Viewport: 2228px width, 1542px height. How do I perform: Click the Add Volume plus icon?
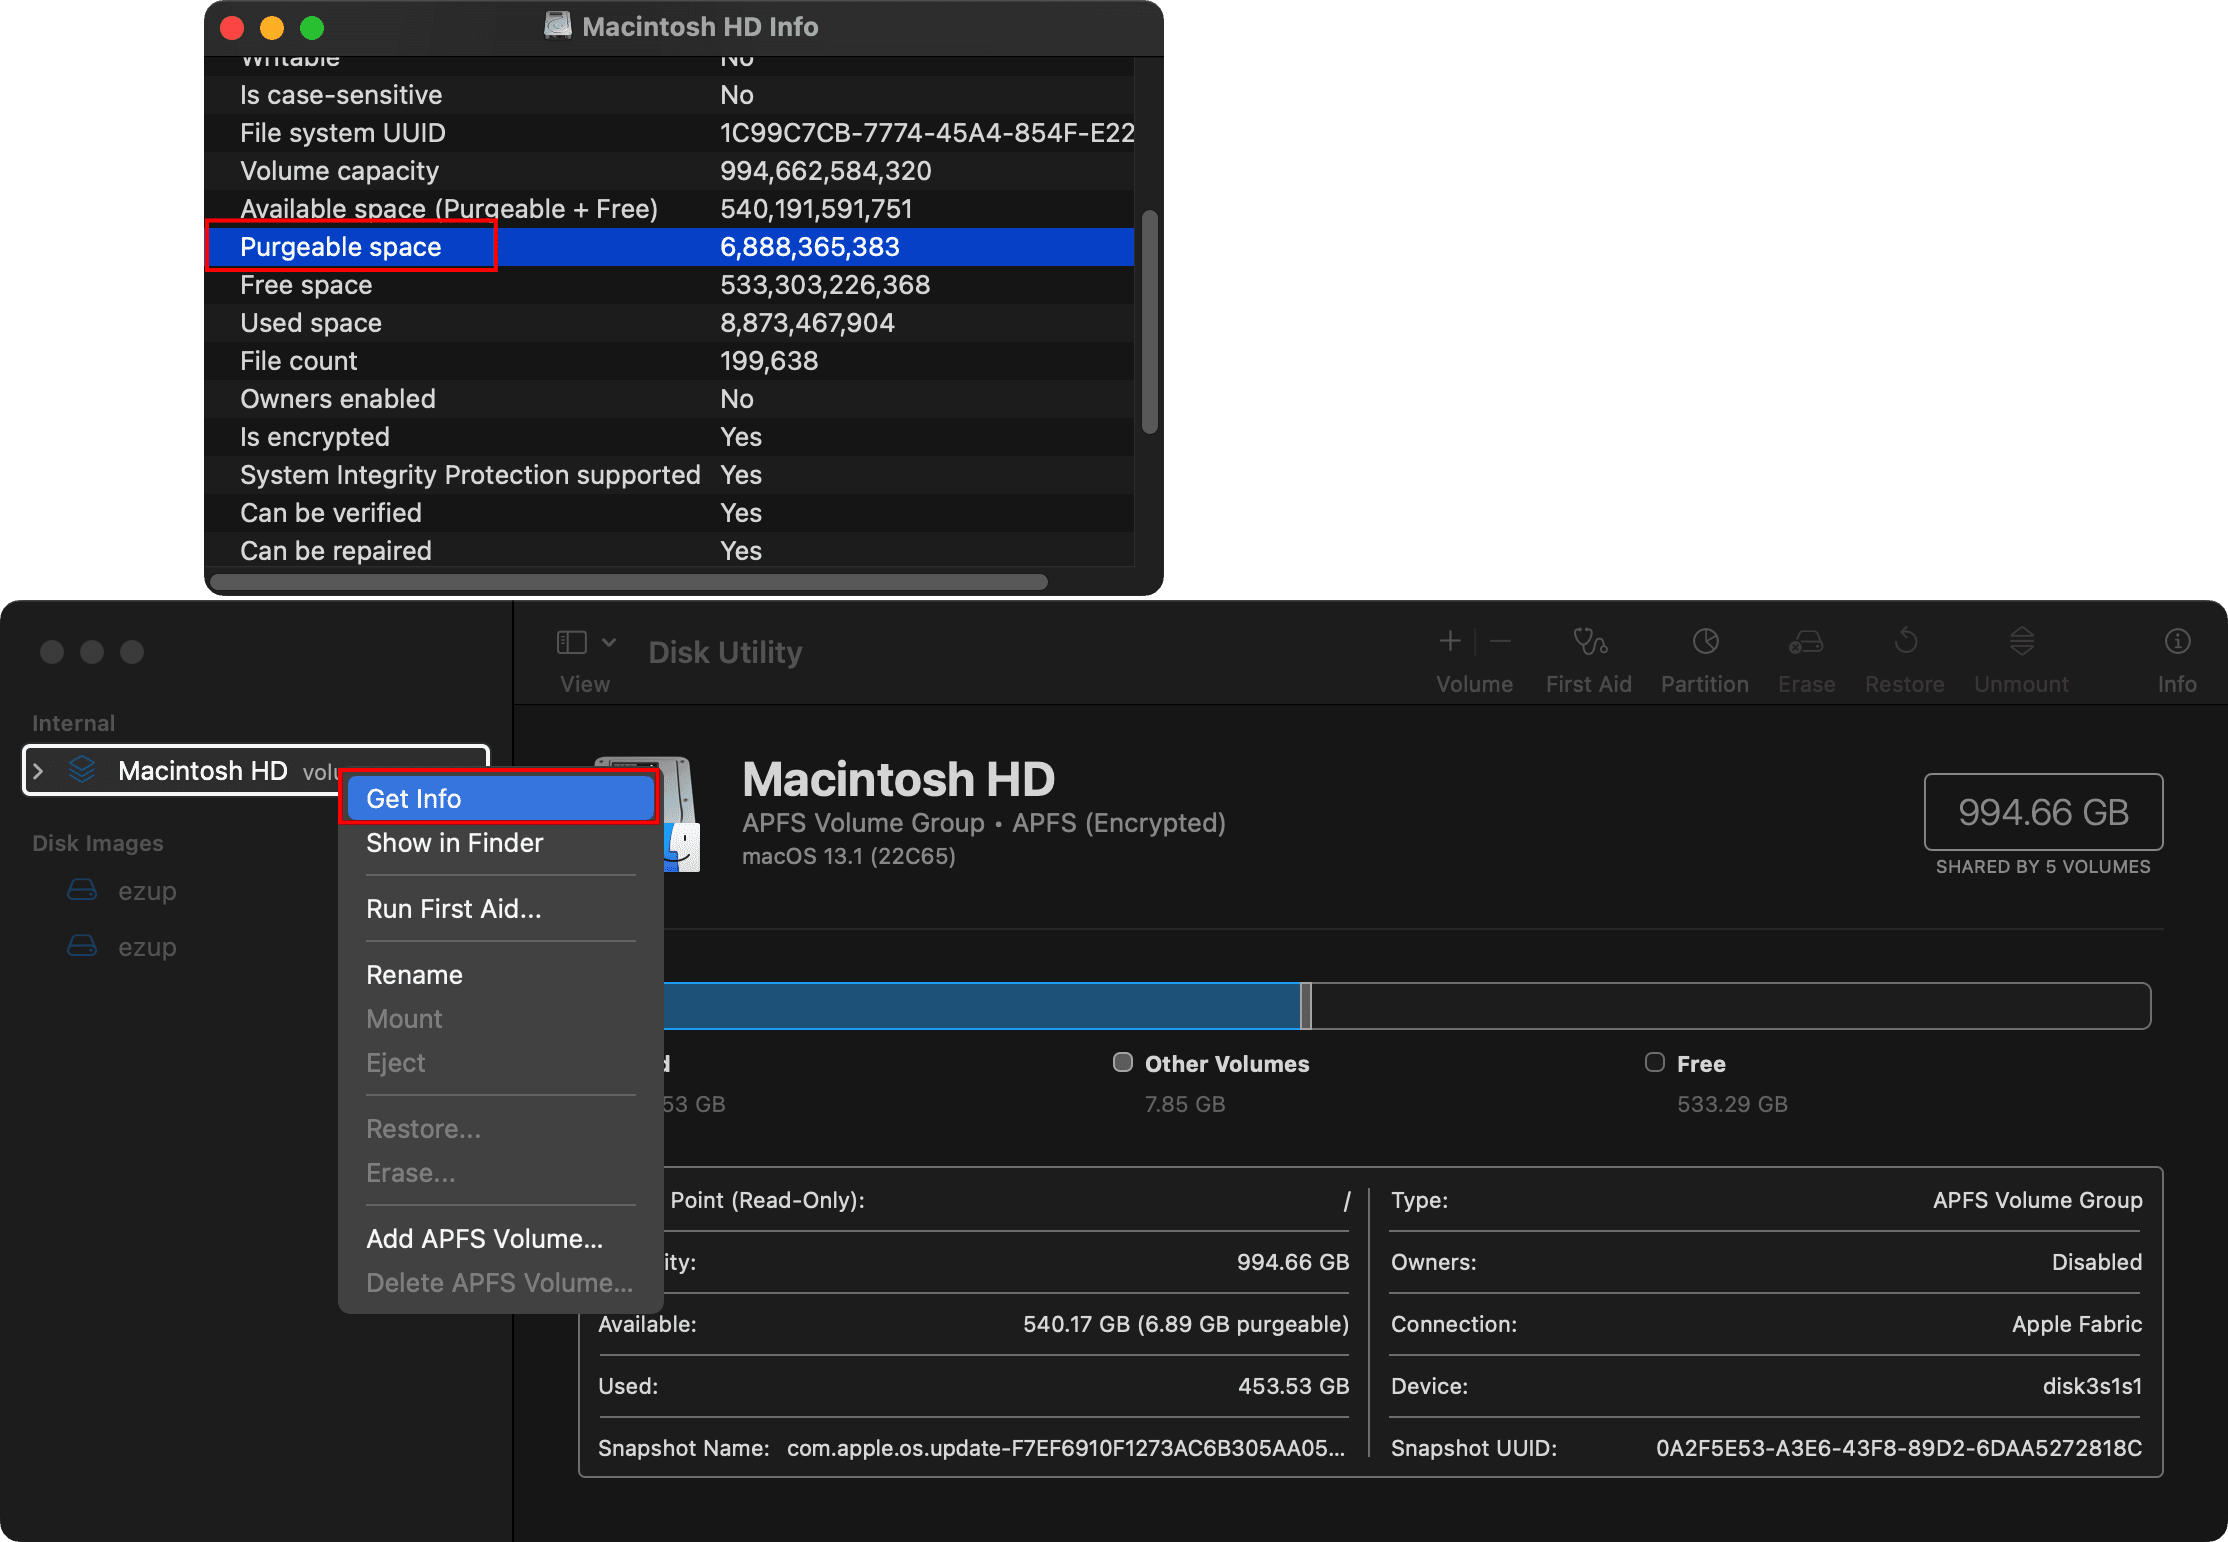point(1450,641)
